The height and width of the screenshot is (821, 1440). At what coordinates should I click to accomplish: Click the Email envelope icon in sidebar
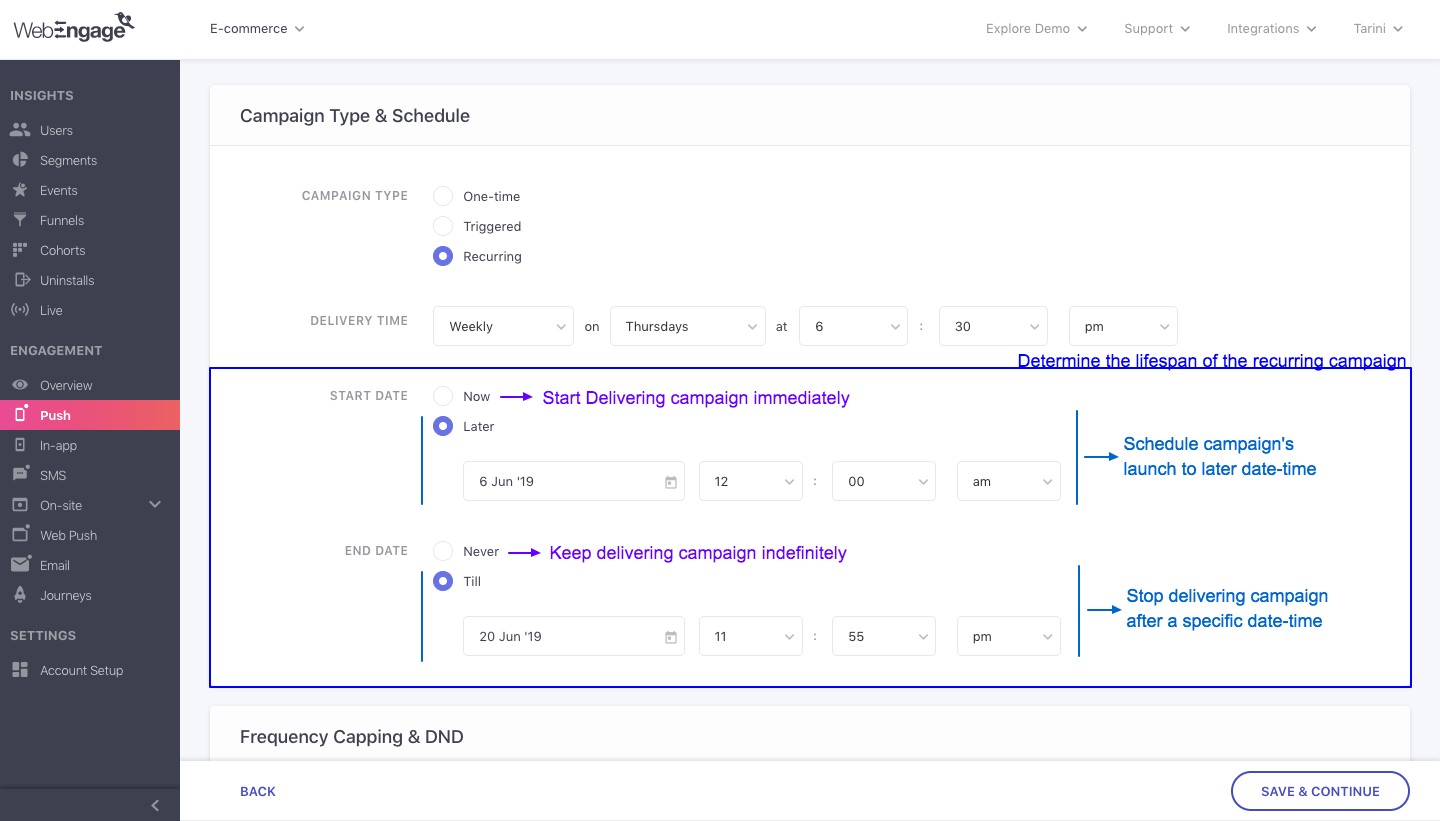point(20,565)
